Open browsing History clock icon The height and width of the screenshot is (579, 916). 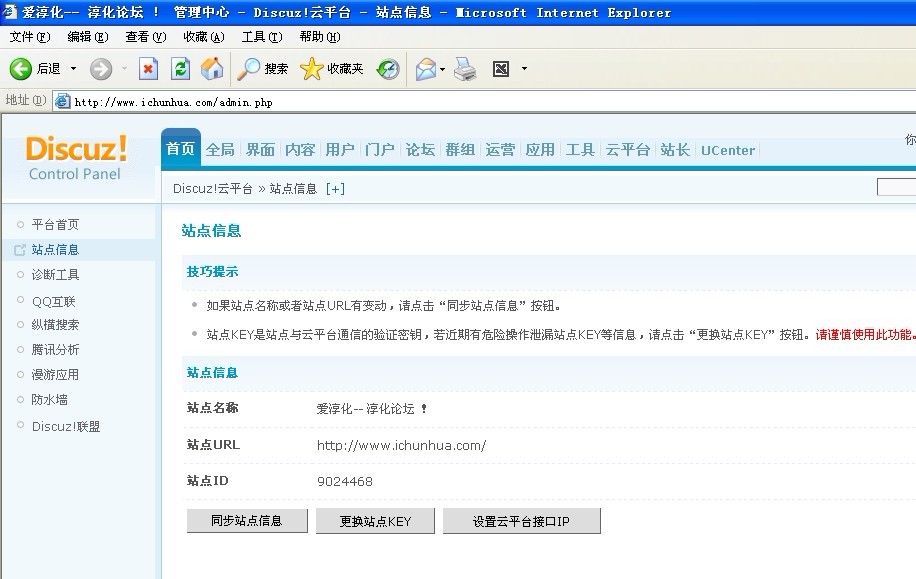pos(388,69)
